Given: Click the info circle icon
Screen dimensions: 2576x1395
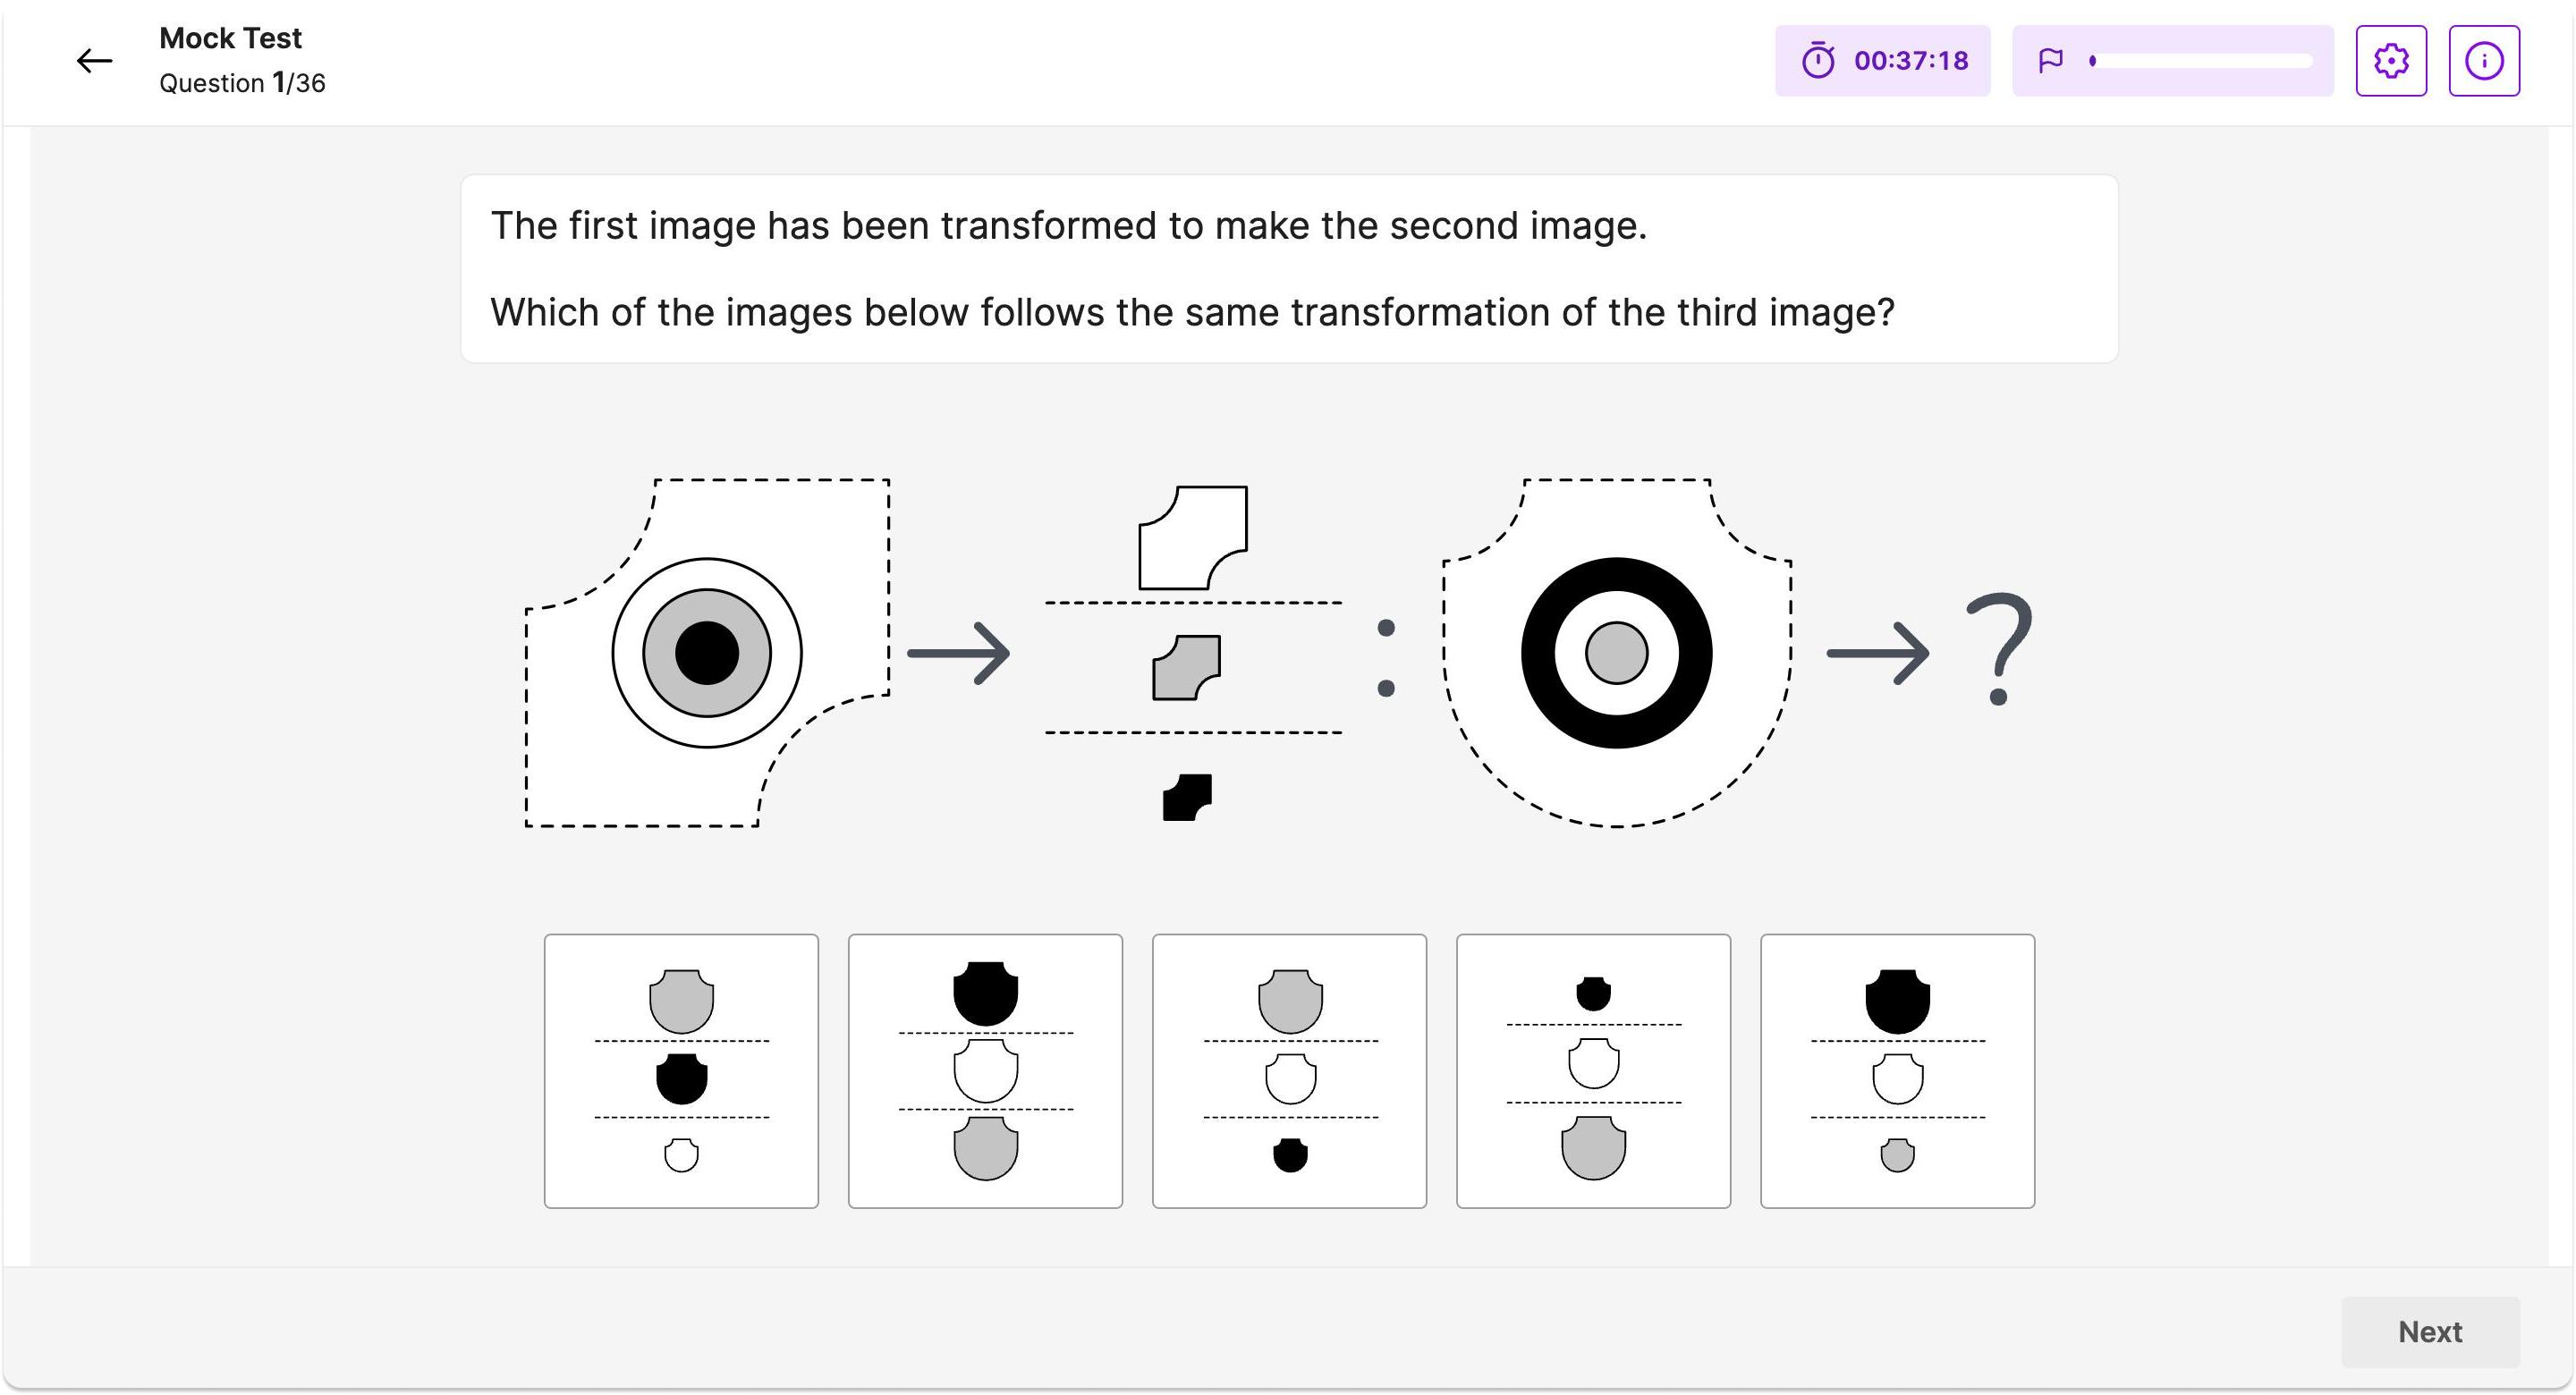Looking at the screenshot, I should coord(2484,60).
